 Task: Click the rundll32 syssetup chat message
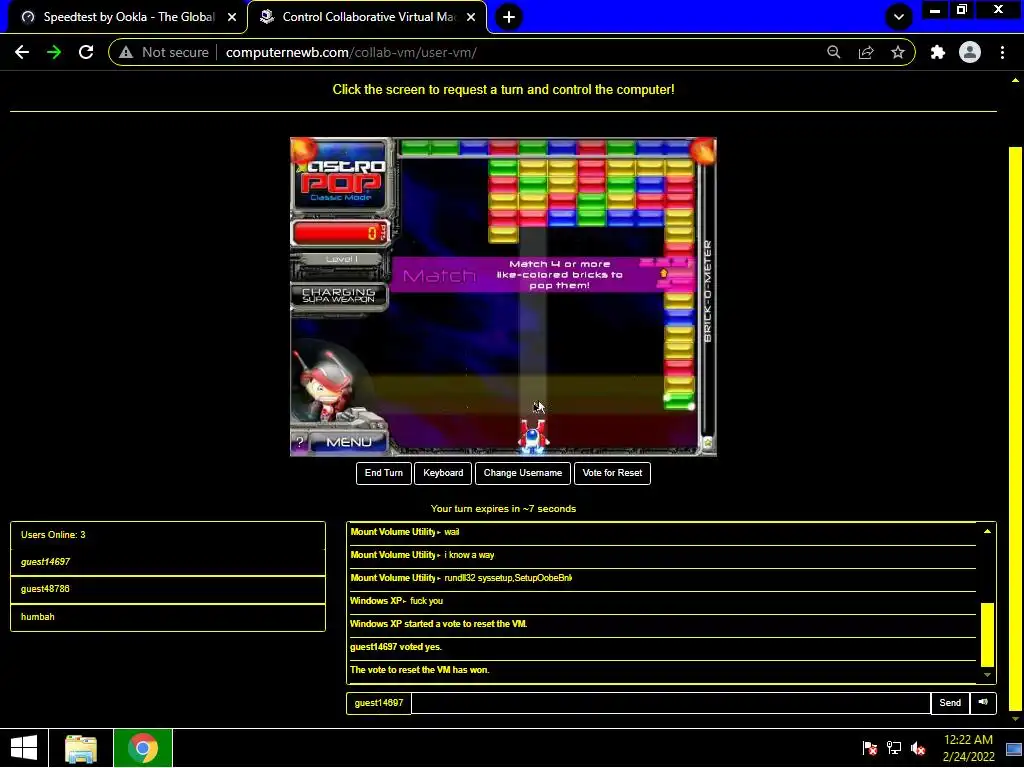coord(508,578)
